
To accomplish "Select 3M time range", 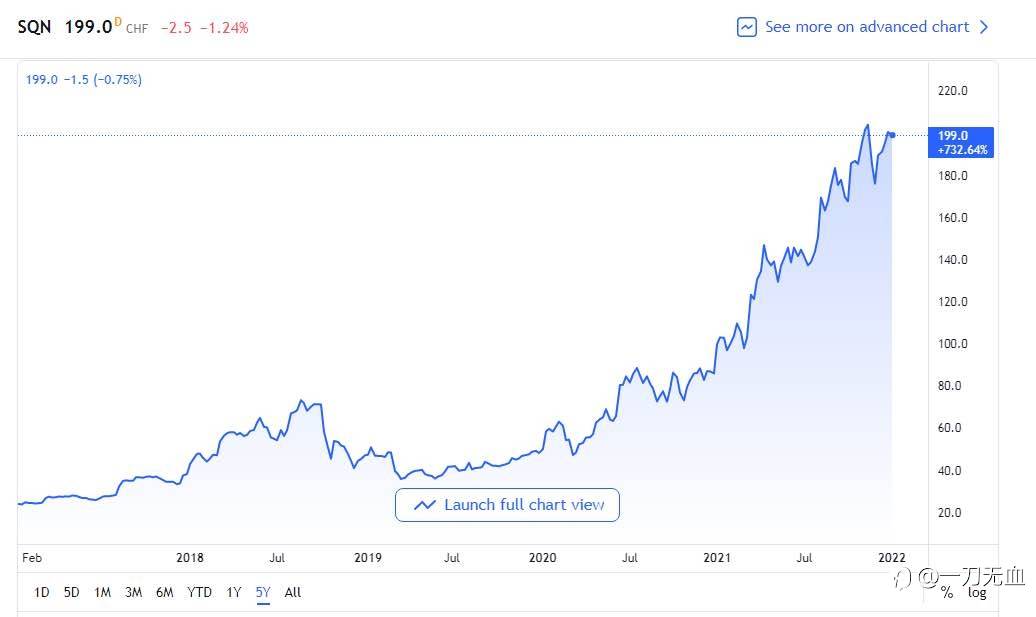I will [133, 592].
